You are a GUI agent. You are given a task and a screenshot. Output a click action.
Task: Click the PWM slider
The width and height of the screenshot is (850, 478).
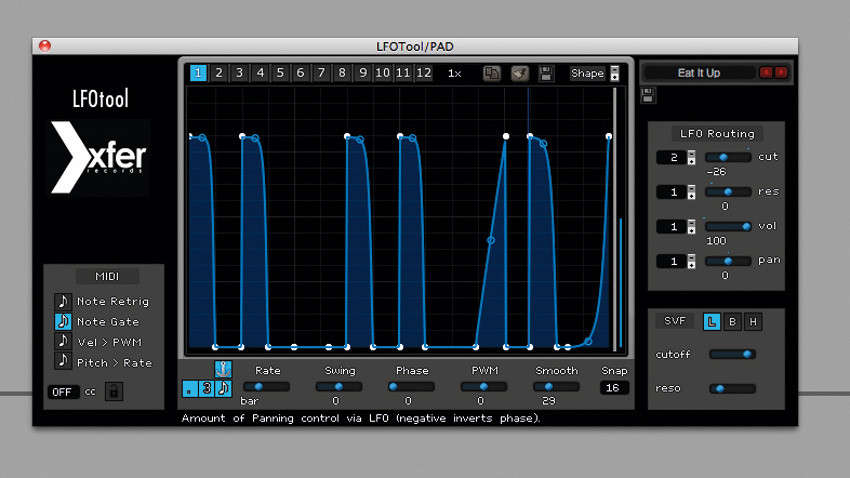[484, 387]
